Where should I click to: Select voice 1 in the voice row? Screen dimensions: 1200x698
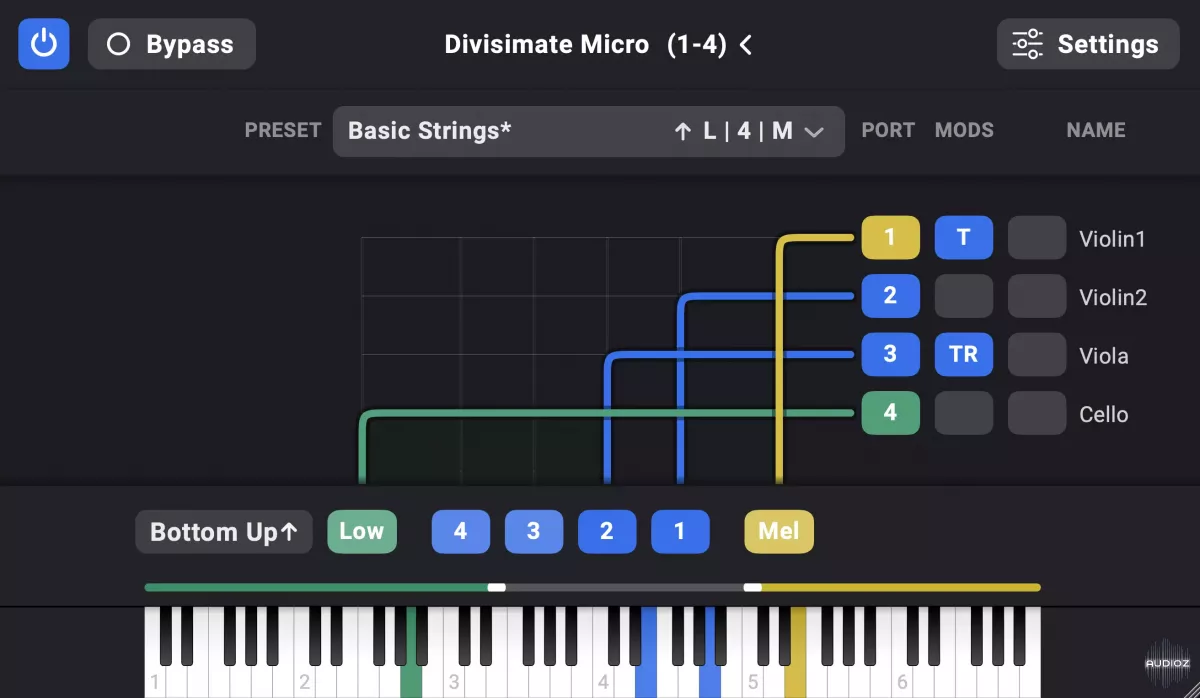click(x=680, y=532)
